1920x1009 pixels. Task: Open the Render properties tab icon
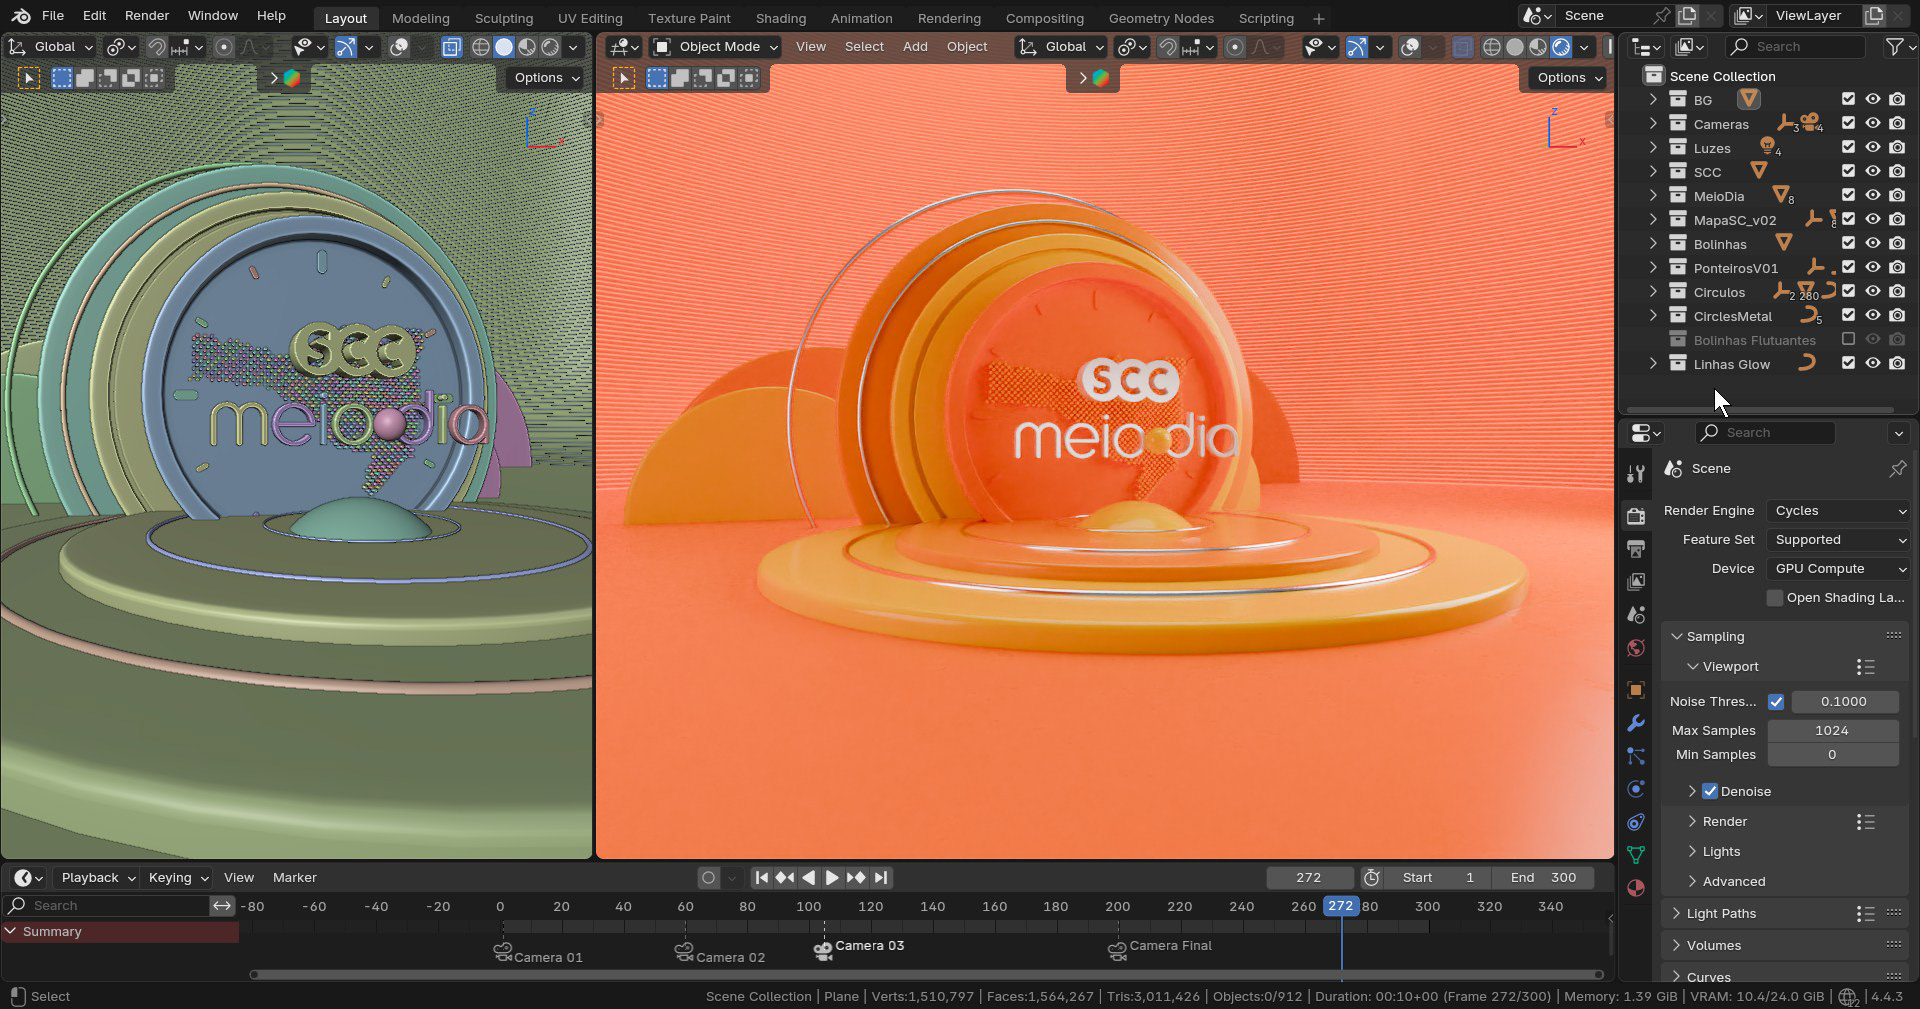[x=1636, y=516]
